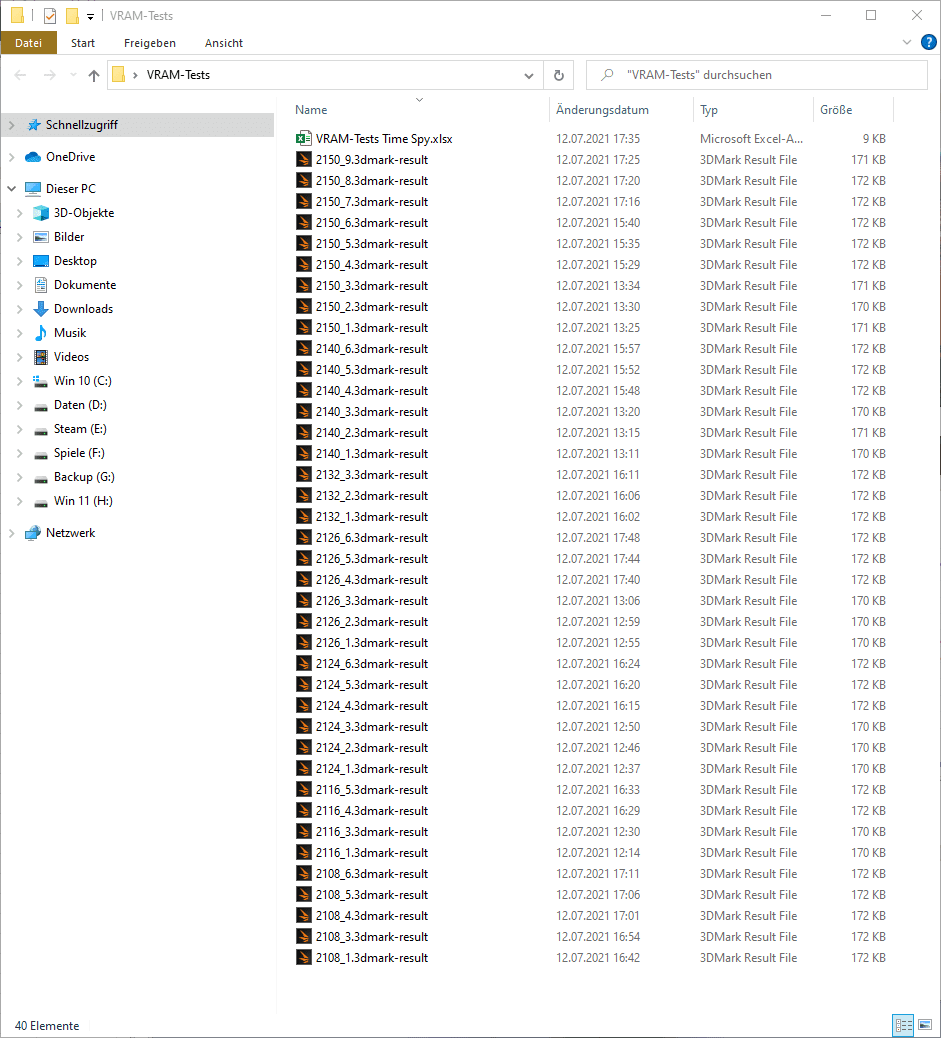This screenshot has height=1038, width=941.
Task: Open the Datei menu
Action: click(x=28, y=43)
